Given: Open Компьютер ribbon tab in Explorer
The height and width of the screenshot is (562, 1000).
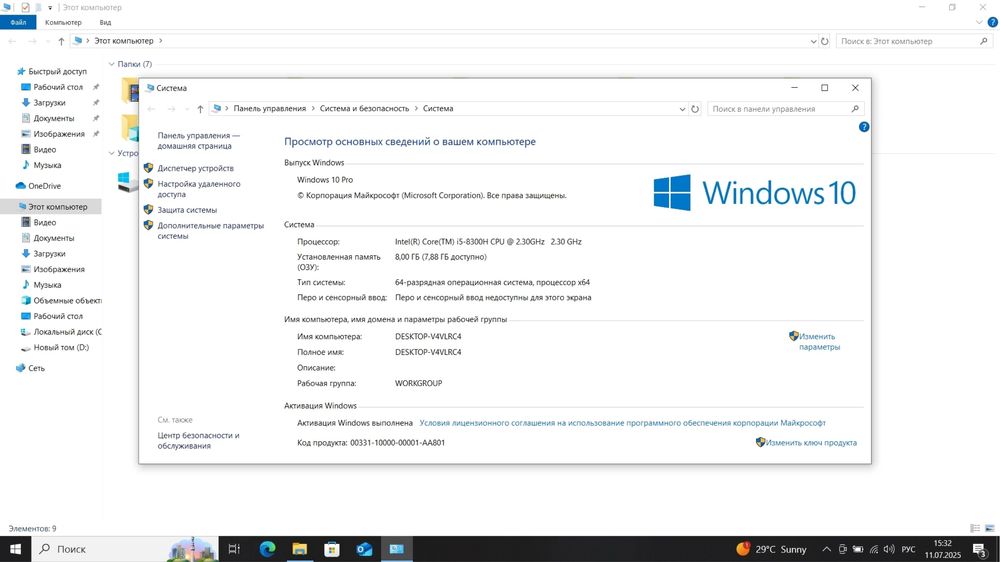Looking at the screenshot, I should click(x=63, y=22).
